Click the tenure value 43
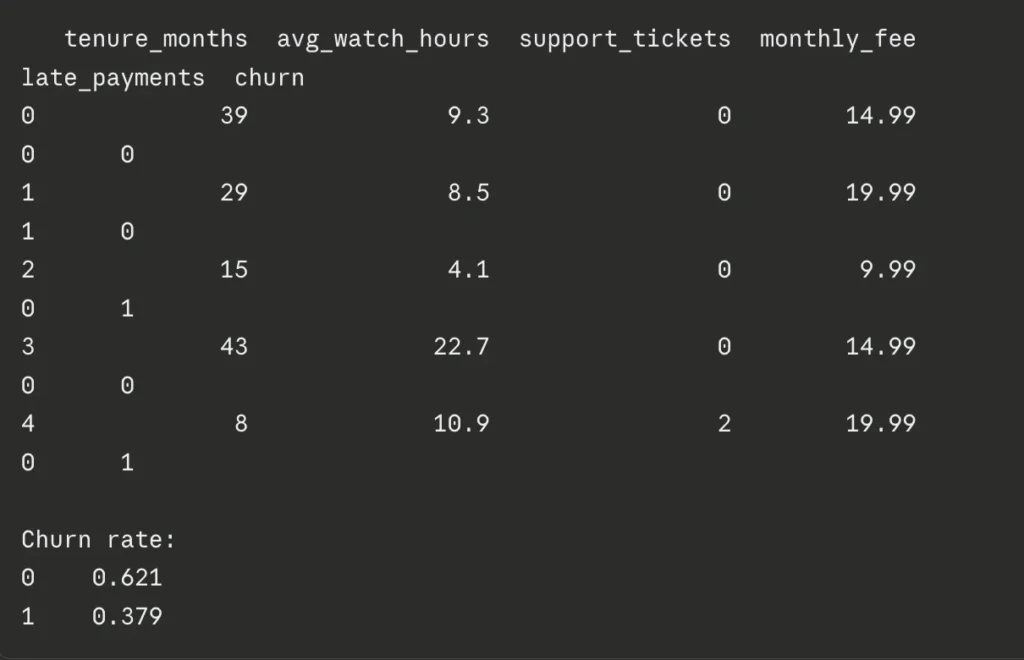The width and height of the screenshot is (1024, 660). pos(234,347)
